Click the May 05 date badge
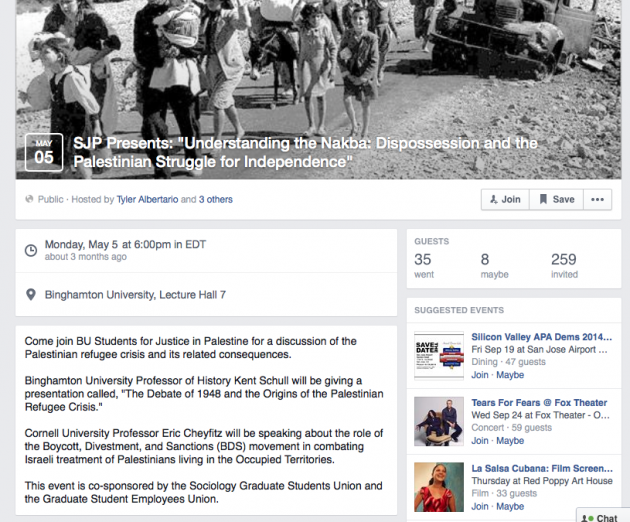This screenshot has width=630, height=522. [44, 152]
